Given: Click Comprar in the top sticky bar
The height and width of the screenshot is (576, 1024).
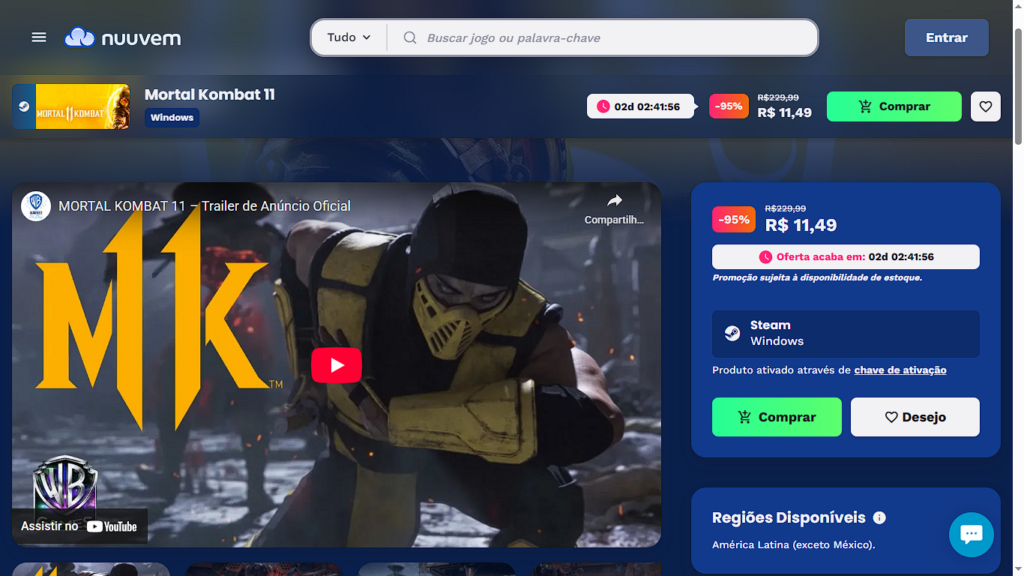Looking at the screenshot, I should tap(893, 107).
